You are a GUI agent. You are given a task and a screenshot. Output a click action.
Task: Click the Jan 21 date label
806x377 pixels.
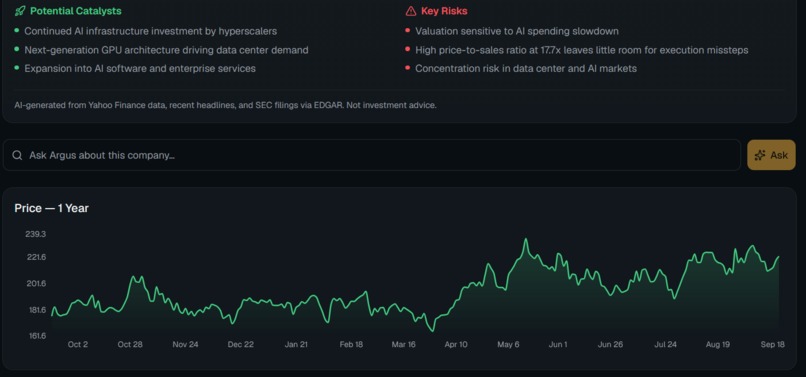[x=296, y=345]
